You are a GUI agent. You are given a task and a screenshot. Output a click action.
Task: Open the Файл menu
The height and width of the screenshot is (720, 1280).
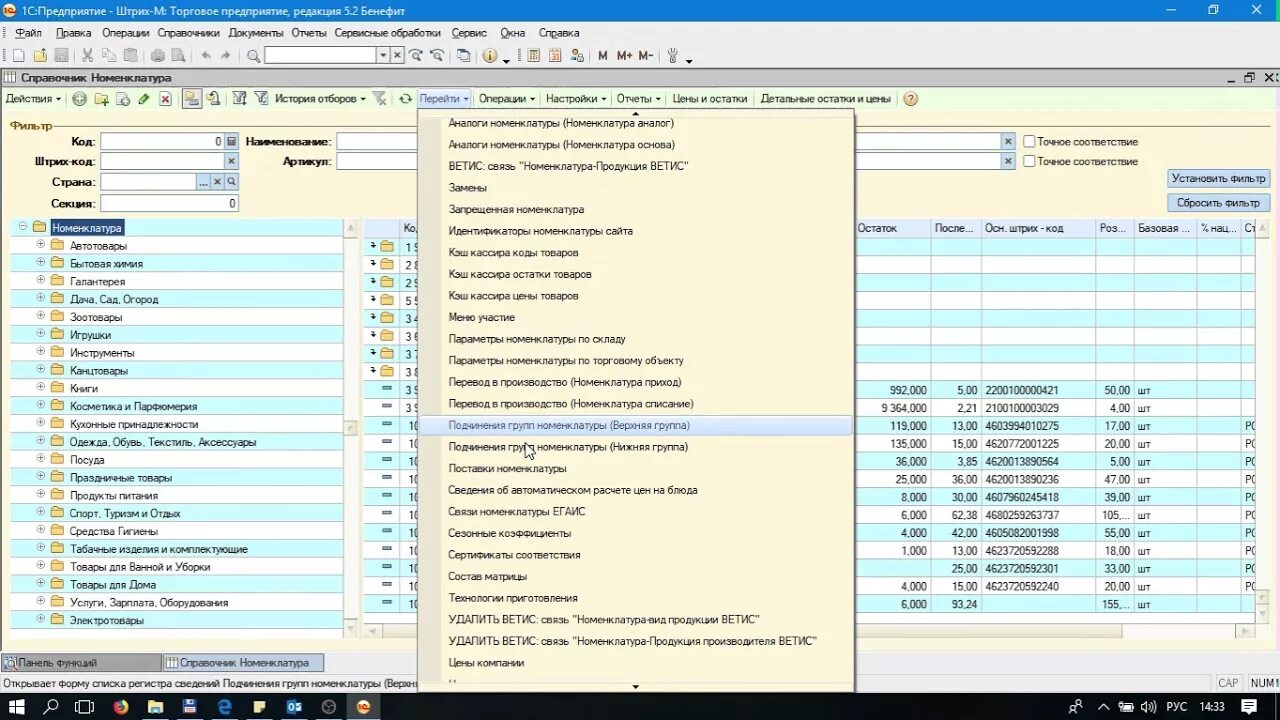pos(27,33)
